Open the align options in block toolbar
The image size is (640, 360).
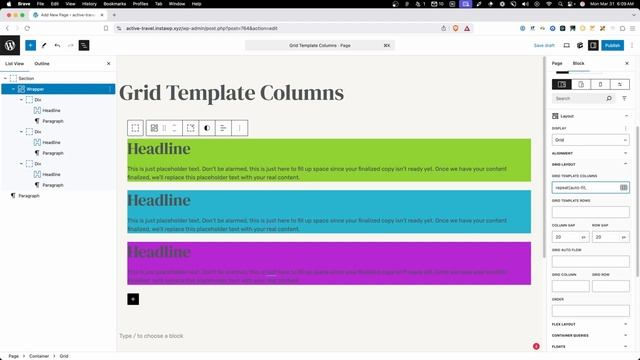223,128
